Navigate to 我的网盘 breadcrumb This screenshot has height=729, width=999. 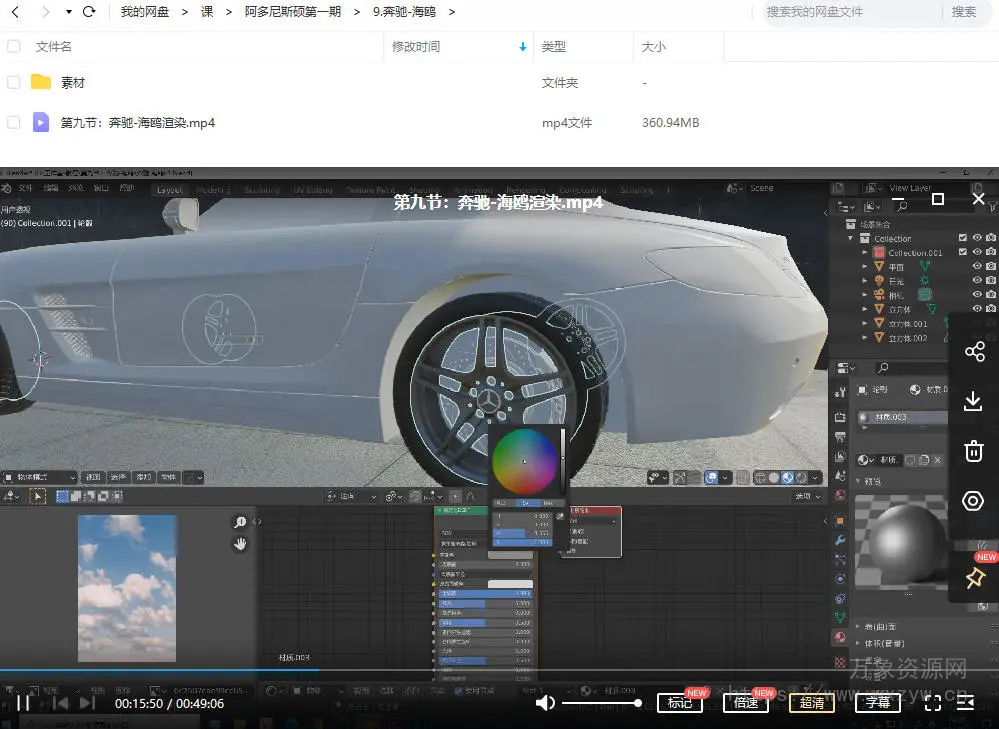pyautogui.click(x=145, y=12)
